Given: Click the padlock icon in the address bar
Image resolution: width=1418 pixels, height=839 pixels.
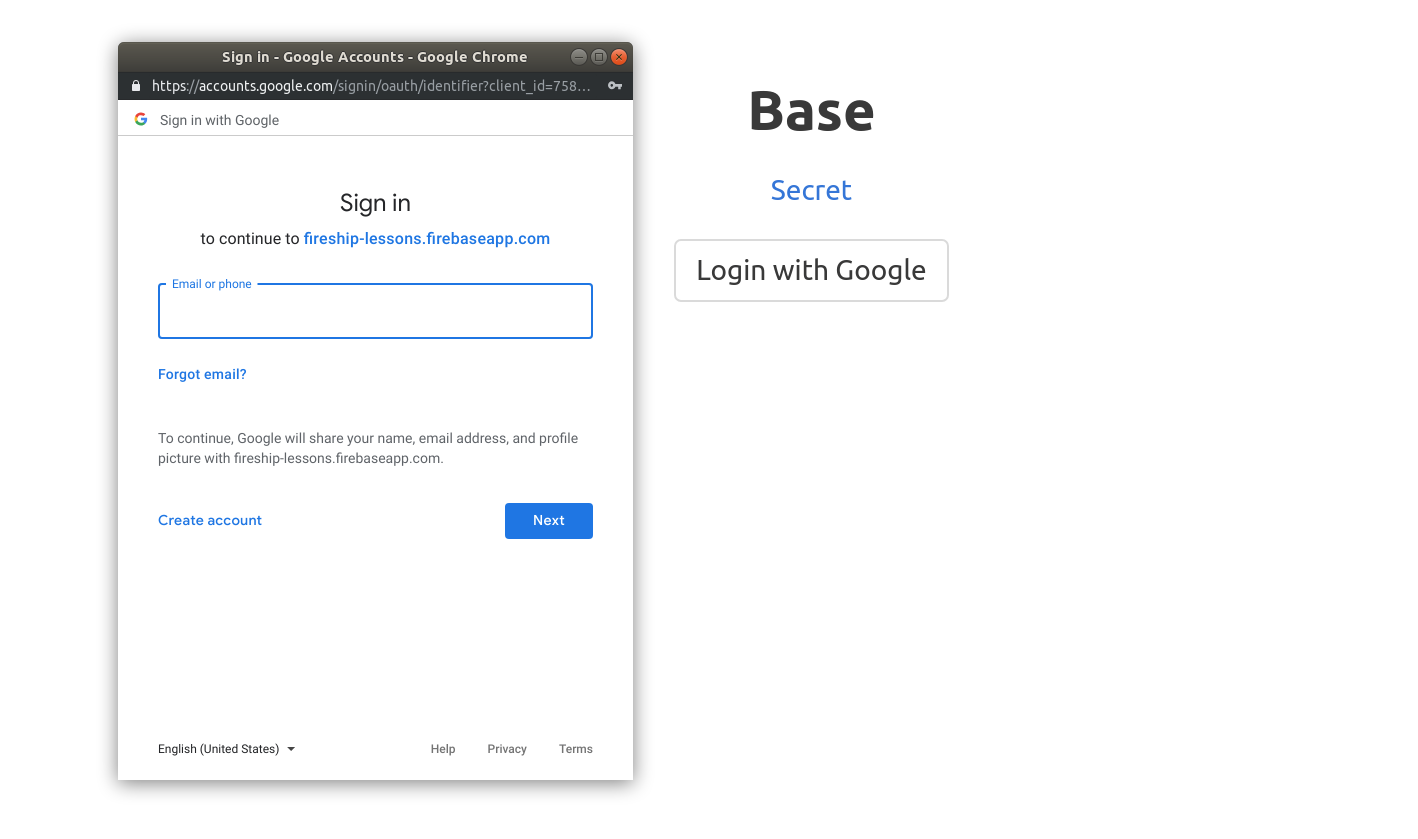Looking at the screenshot, I should pos(135,86).
